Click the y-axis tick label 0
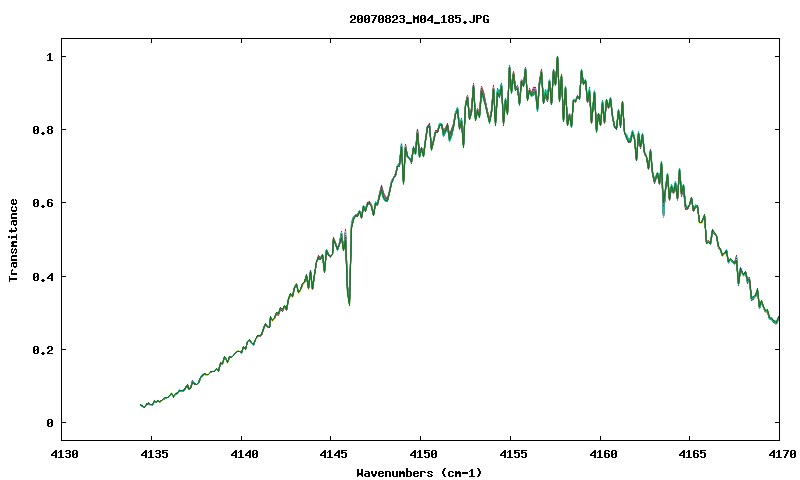 pyautogui.click(x=49, y=423)
